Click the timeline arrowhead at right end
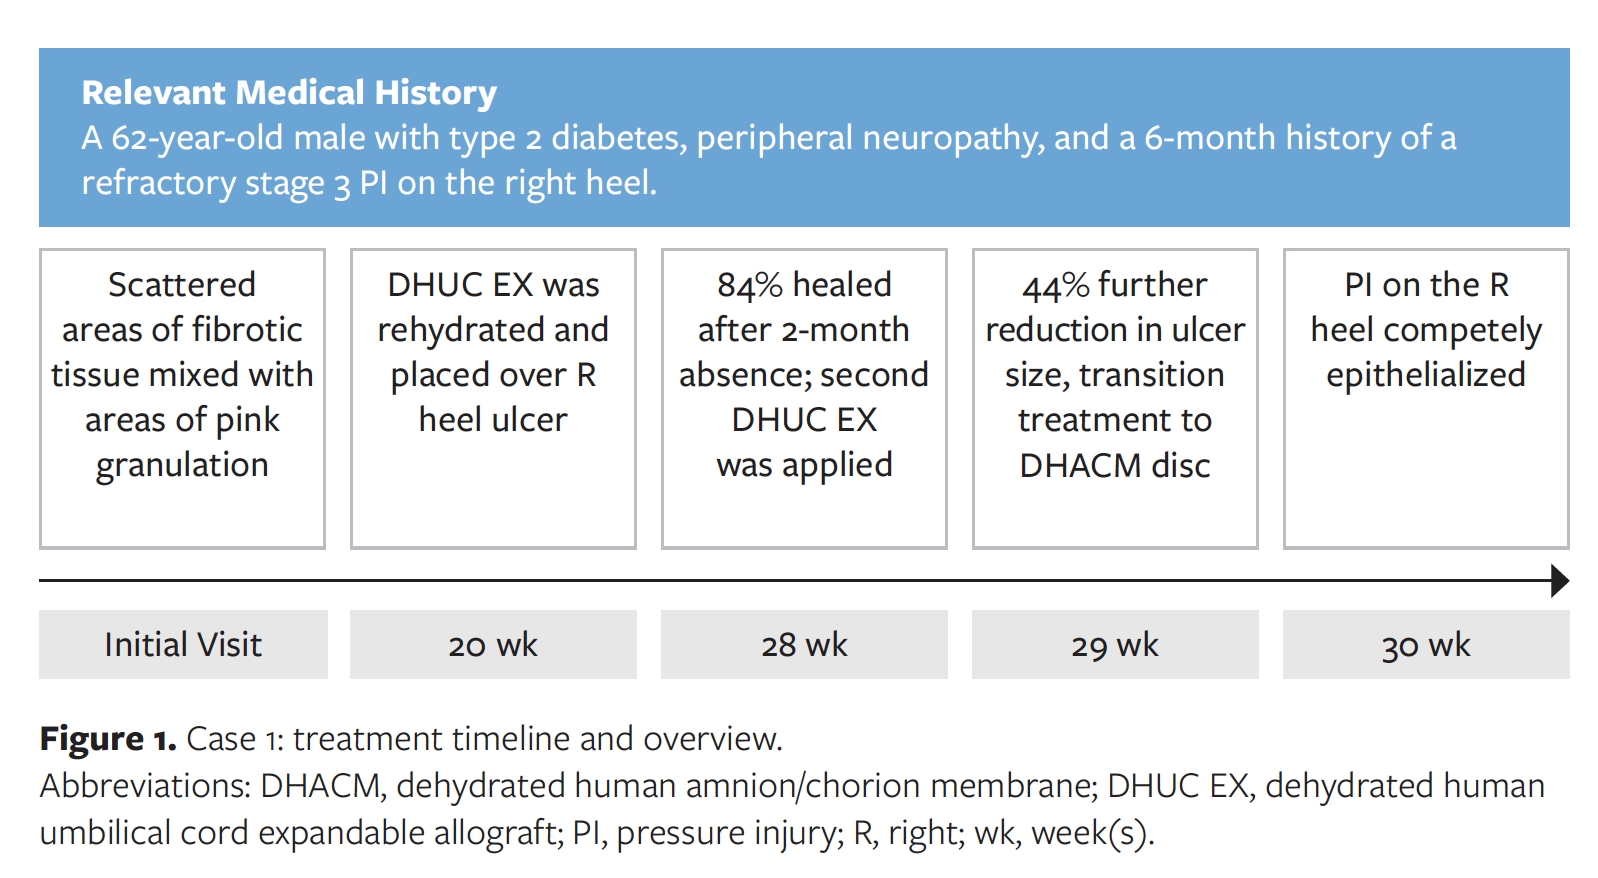This screenshot has width=1598, height=878. [1559, 580]
